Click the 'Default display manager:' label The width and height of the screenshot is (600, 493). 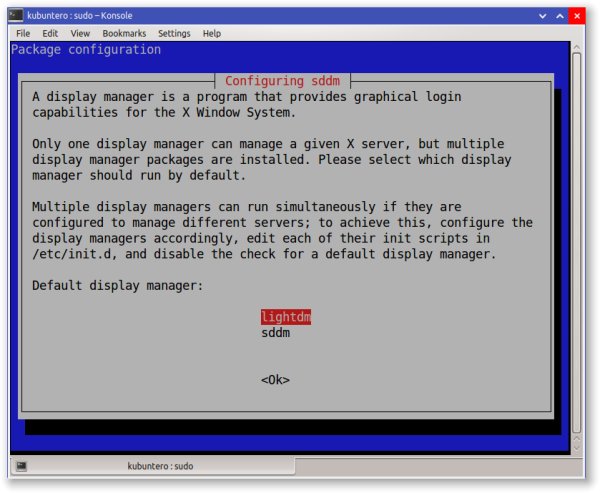coord(117,286)
